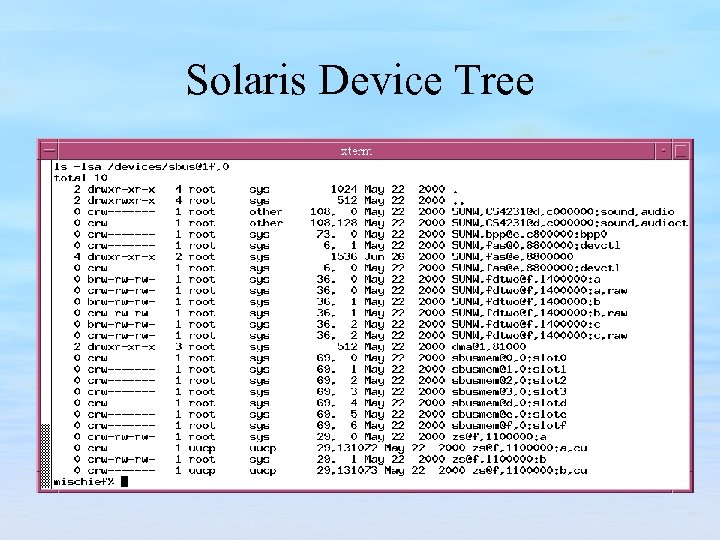Click the mischief% shell prompt
The image size is (720, 540).
(84, 482)
